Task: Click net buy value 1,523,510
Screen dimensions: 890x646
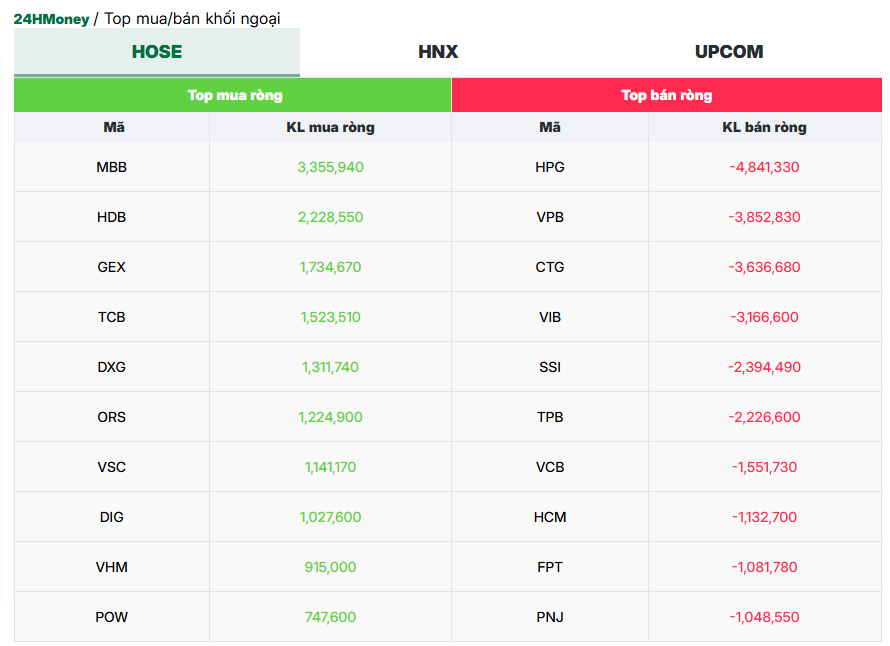Action: [x=330, y=317]
